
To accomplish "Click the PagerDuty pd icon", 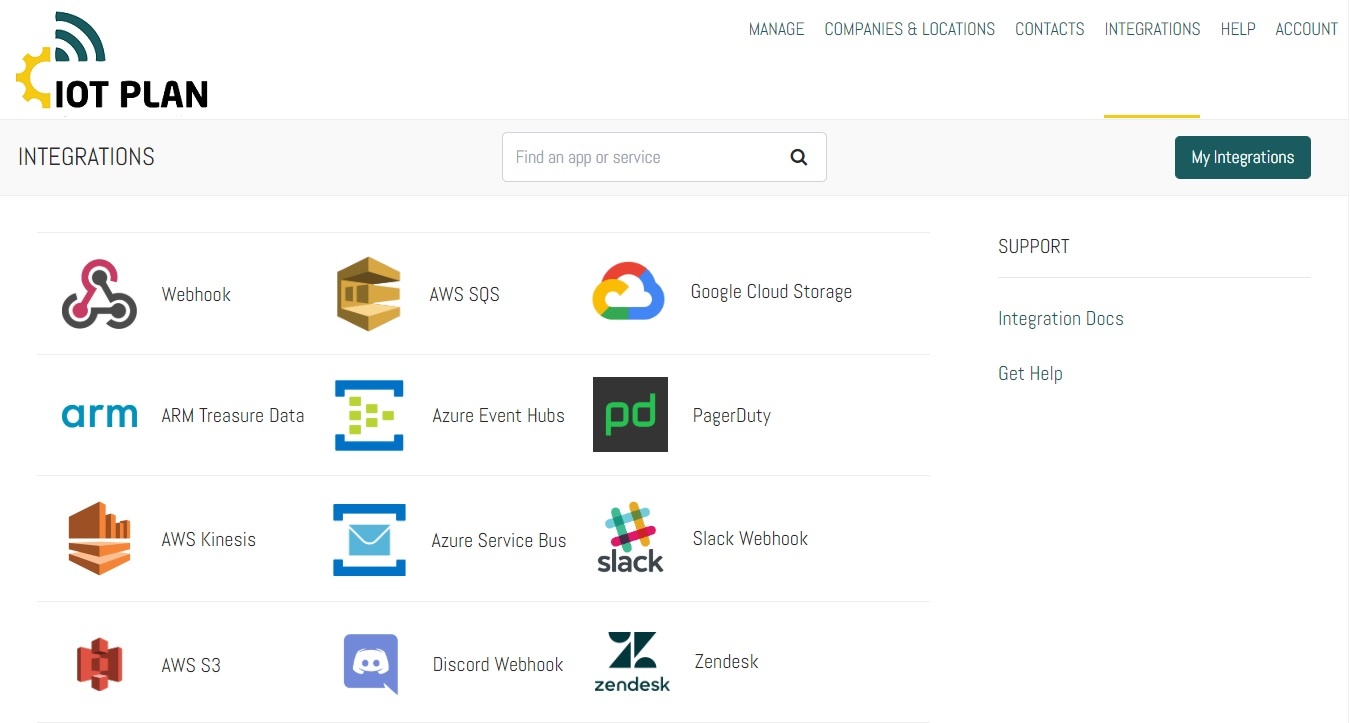I will [x=630, y=414].
